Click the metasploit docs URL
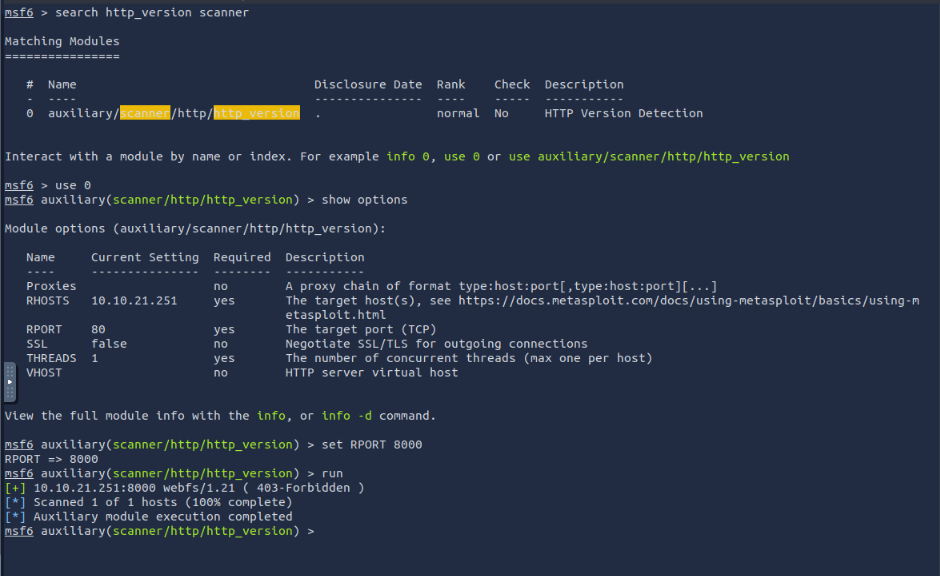The width and height of the screenshot is (940, 576). (x=689, y=307)
